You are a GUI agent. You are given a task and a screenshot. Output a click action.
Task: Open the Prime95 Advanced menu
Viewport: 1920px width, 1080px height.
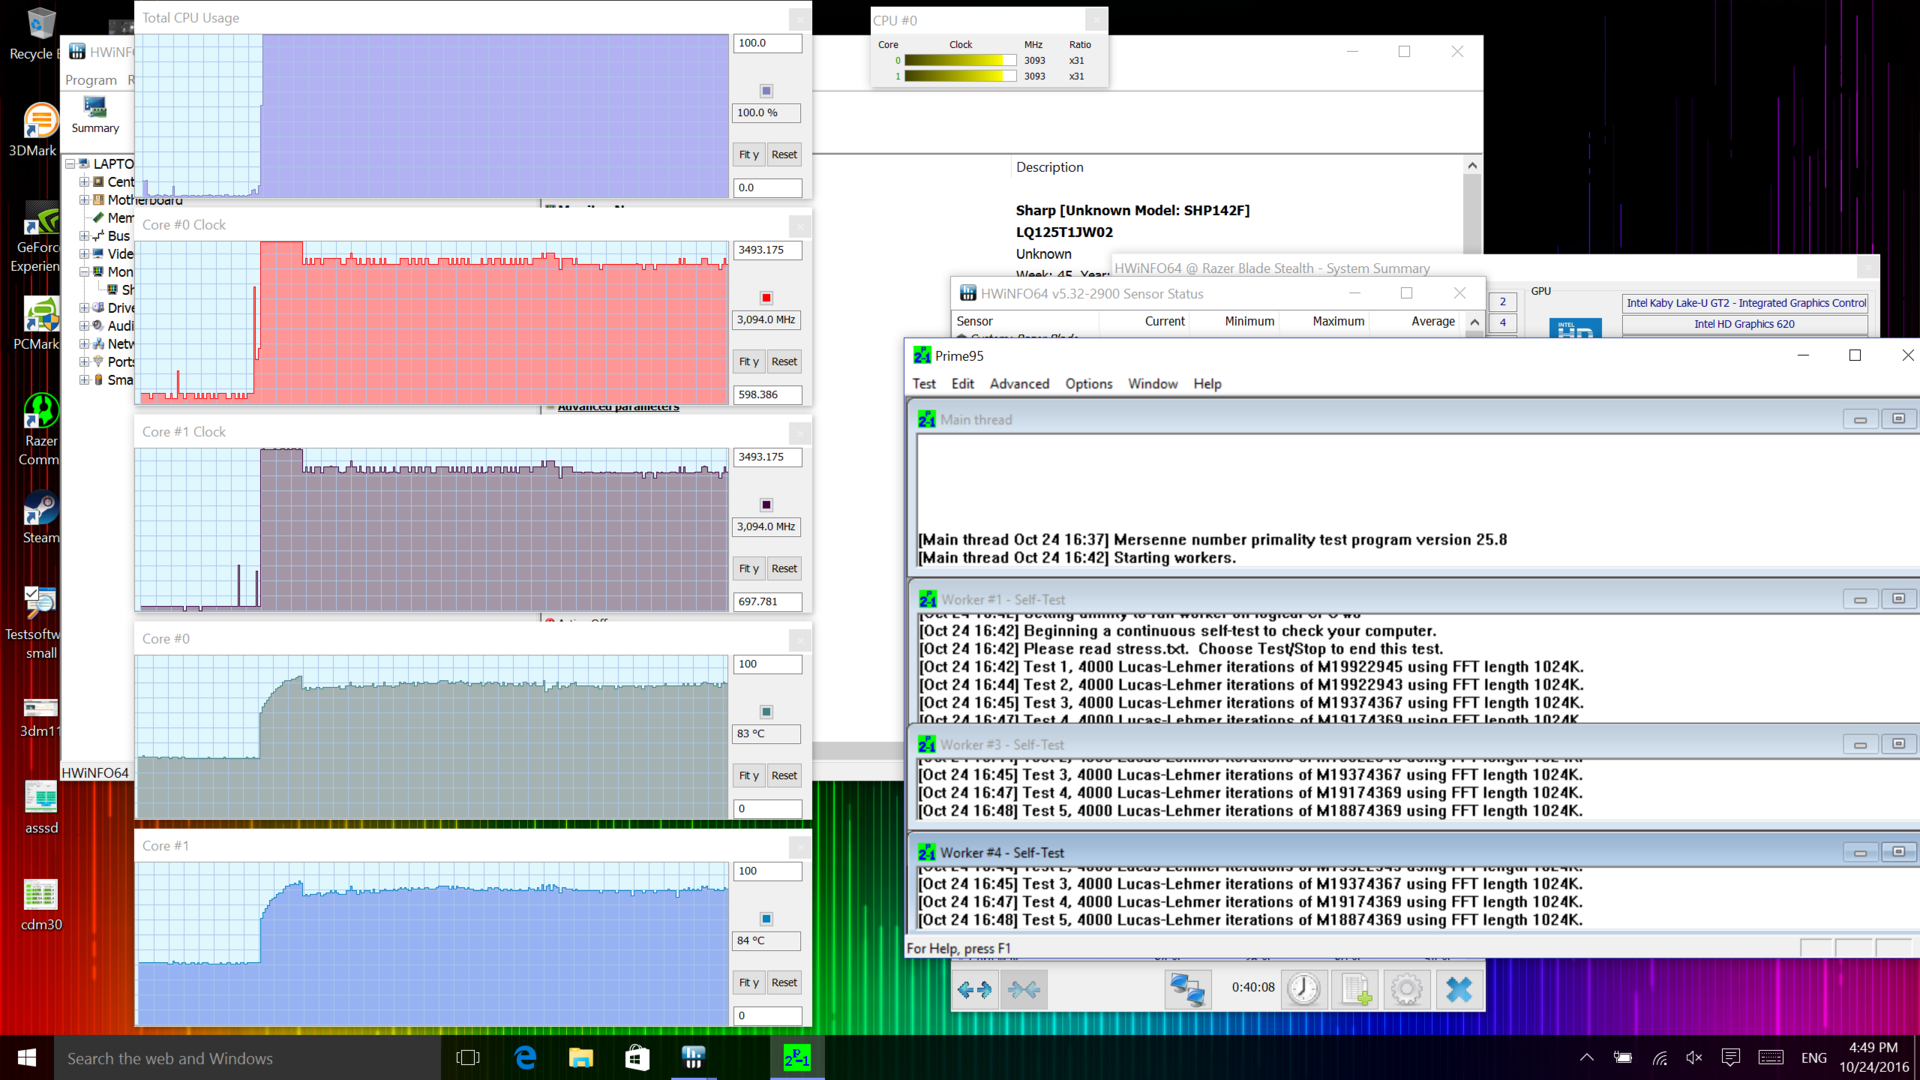click(x=1019, y=384)
